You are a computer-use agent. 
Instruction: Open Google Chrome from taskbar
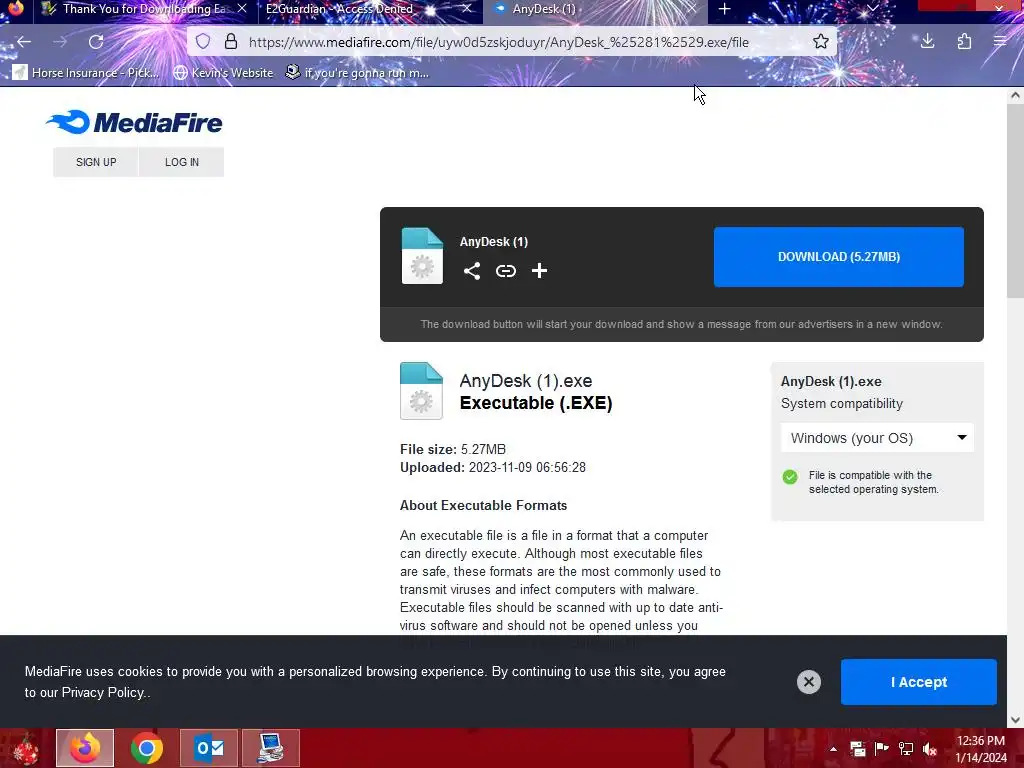[x=147, y=748]
